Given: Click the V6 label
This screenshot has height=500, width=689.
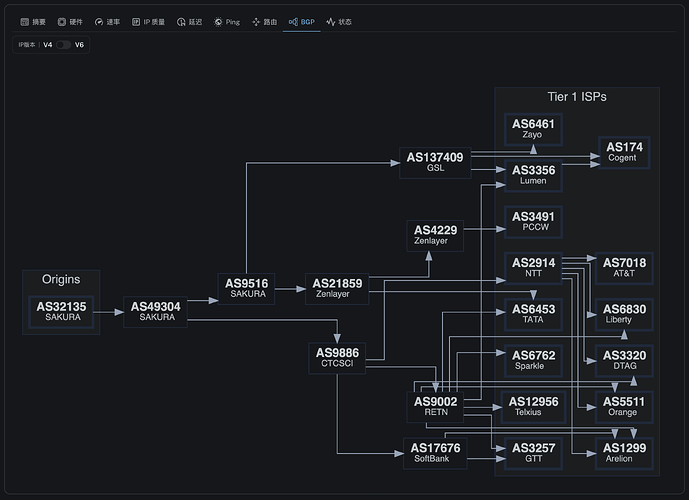Looking at the screenshot, I should click(x=79, y=45).
